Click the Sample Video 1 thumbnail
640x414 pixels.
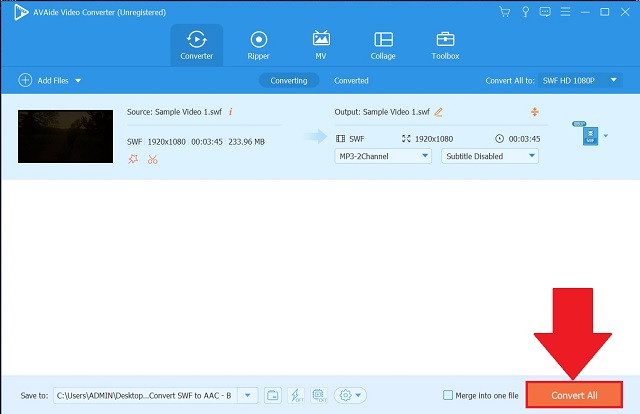[65, 136]
